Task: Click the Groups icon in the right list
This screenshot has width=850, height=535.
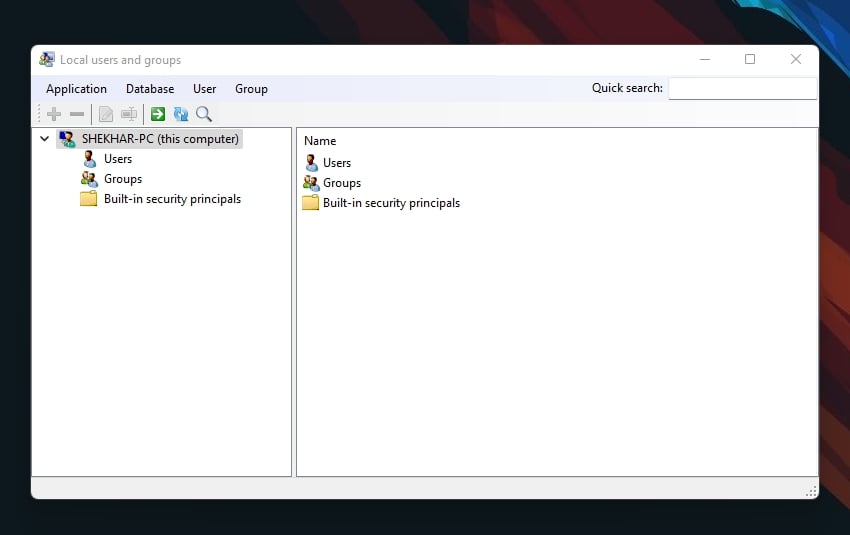Action: tap(311, 183)
